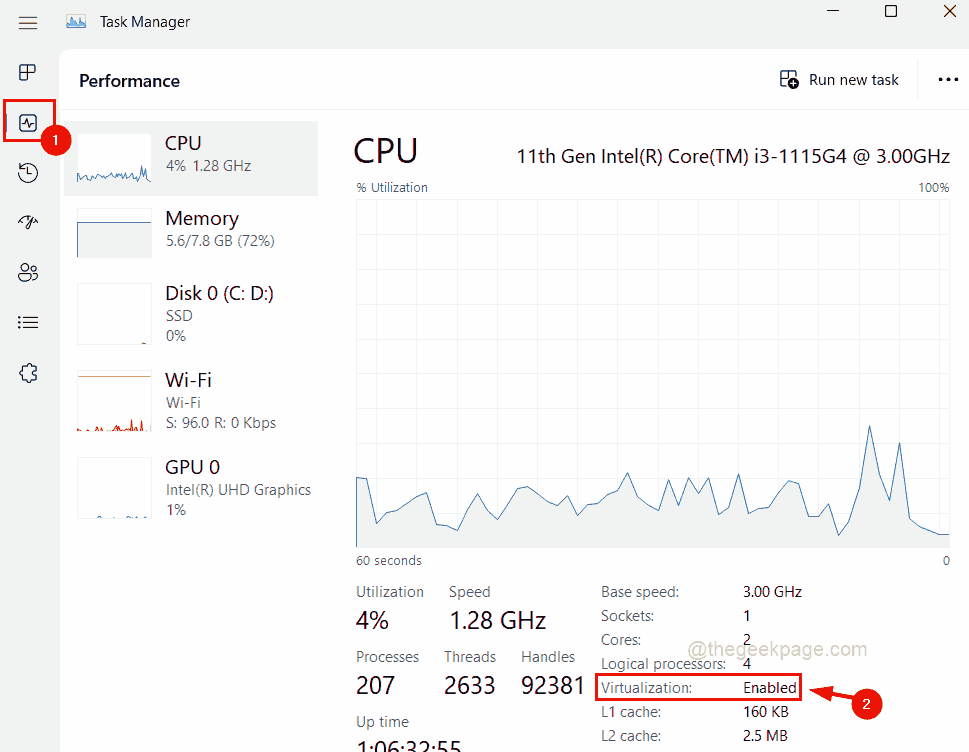The height and width of the screenshot is (752, 969).
Task: Open the Startup apps page
Action: click(27, 222)
